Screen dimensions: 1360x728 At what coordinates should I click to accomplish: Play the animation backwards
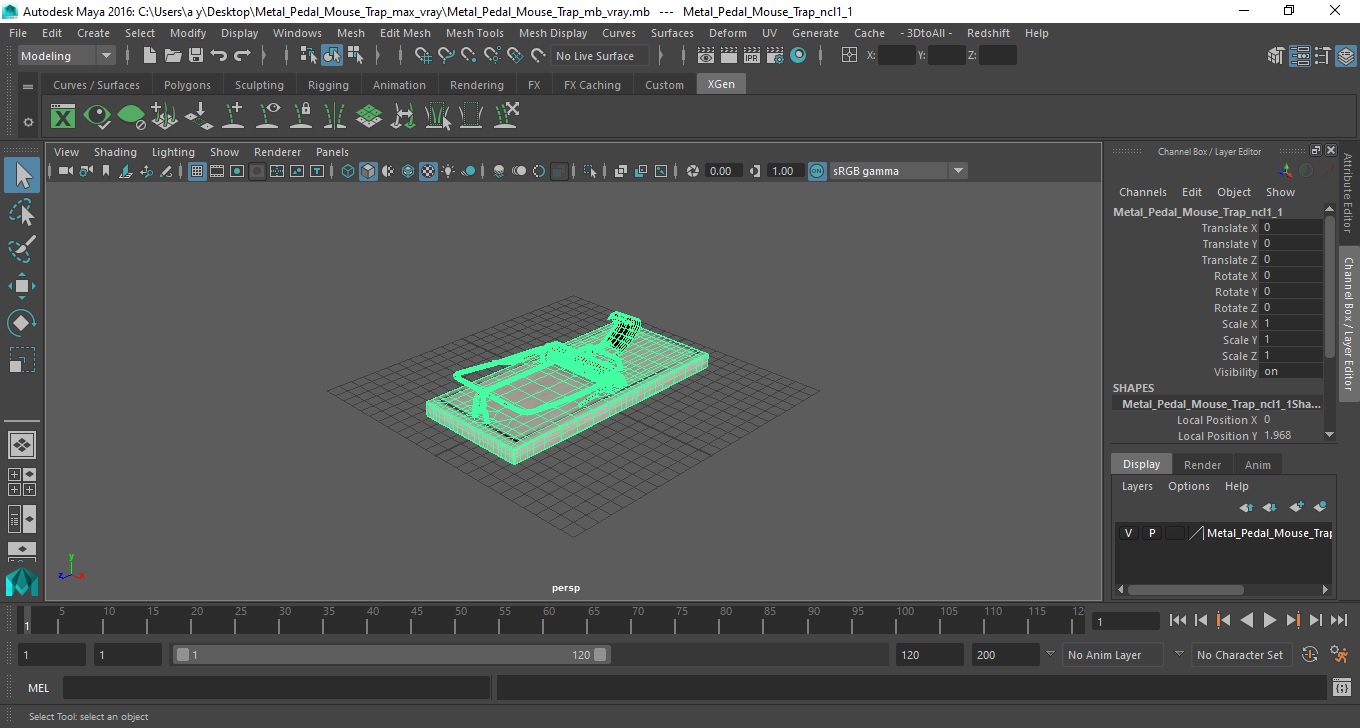pos(1246,621)
